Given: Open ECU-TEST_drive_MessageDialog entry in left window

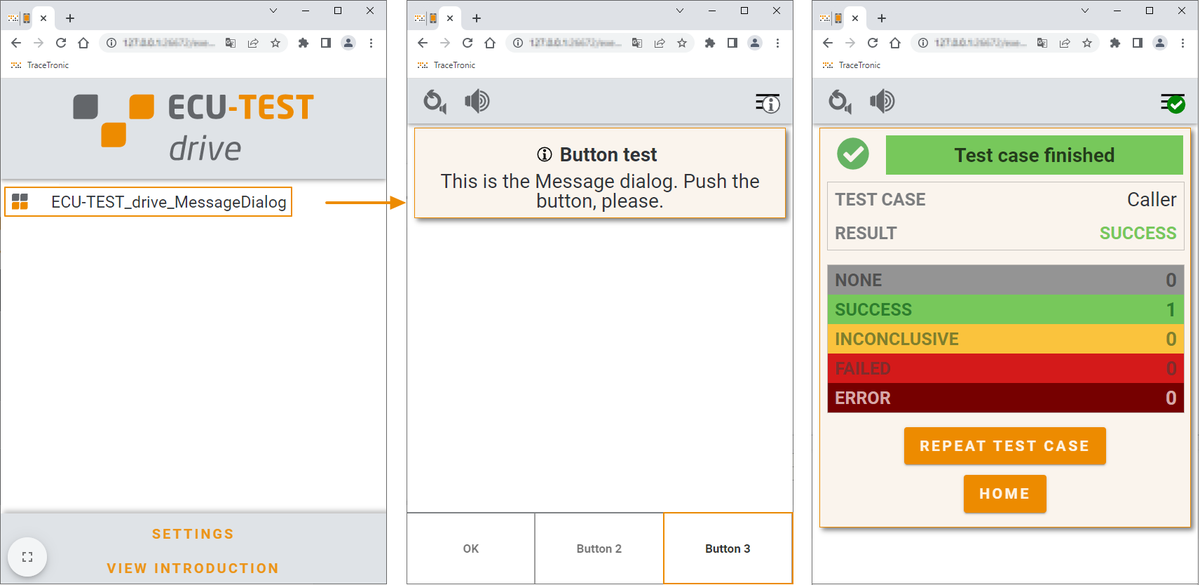Looking at the screenshot, I should pyautogui.click(x=148, y=202).
